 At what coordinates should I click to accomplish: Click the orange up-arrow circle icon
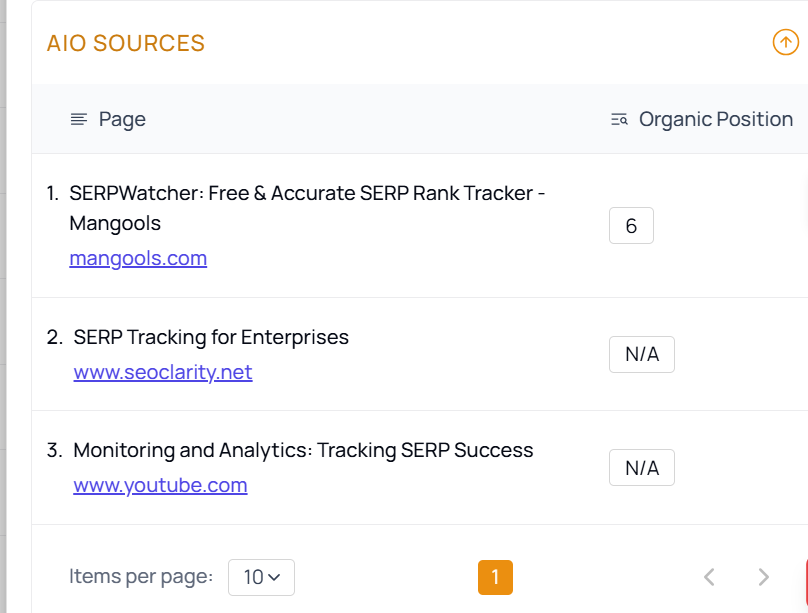[x=785, y=42]
